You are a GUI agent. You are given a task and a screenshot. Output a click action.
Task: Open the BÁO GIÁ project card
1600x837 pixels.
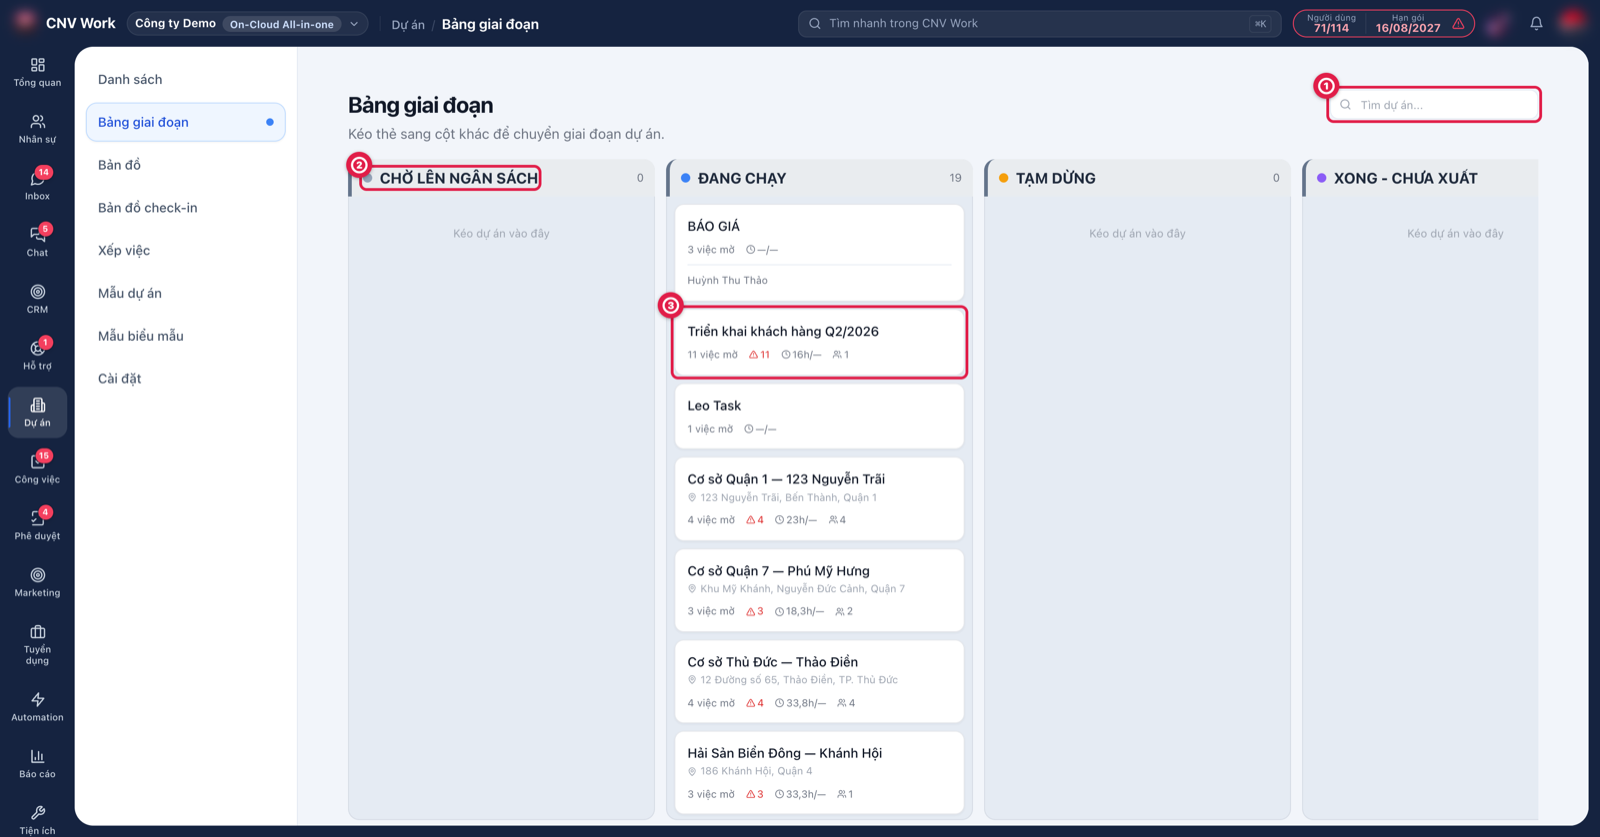(x=819, y=252)
